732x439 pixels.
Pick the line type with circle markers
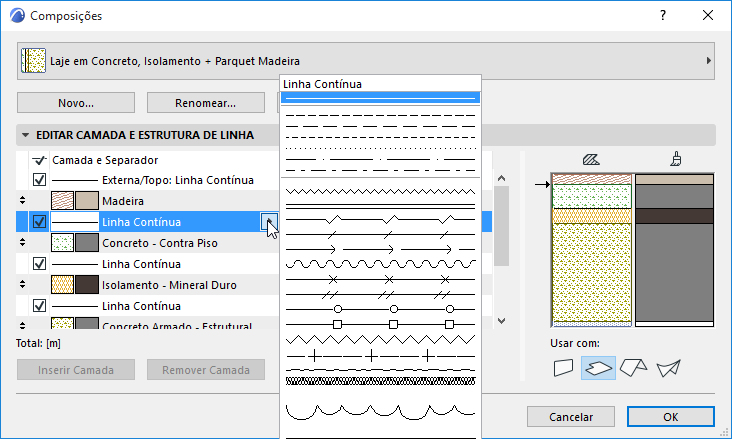pyautogui.click(x=380, y=308)
